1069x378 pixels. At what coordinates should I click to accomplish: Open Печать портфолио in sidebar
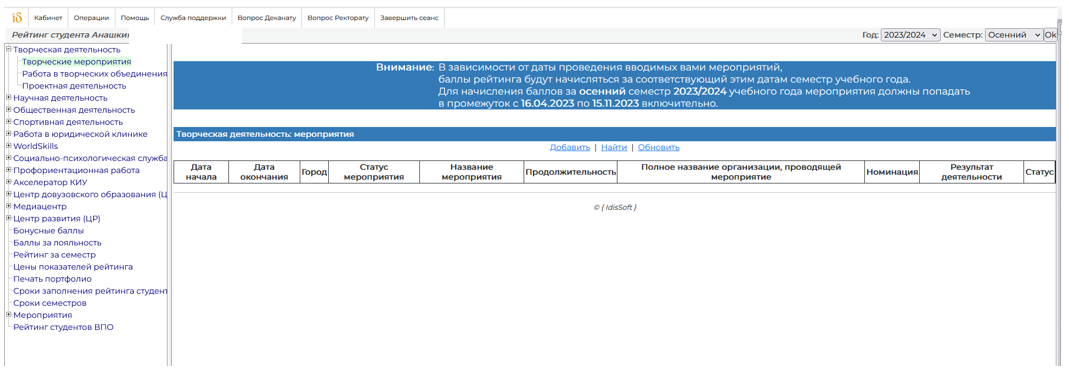[x=52, y=278]
